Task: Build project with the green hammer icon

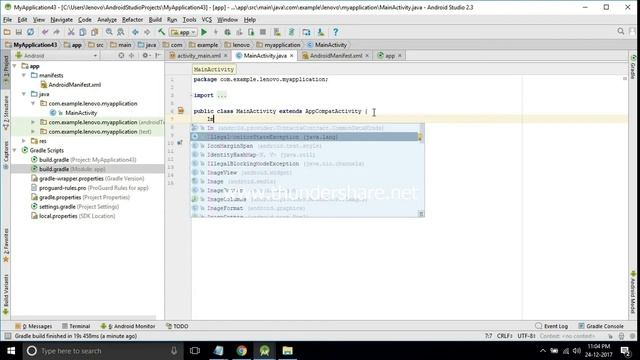Action: [x=162, y=32]
